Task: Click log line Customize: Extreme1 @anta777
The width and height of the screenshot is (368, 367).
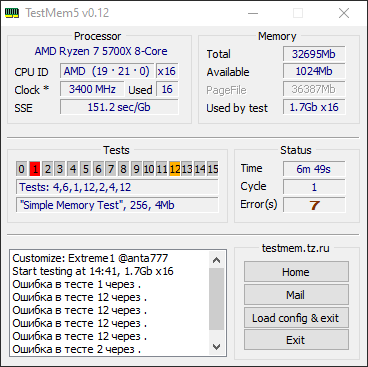Action: (90, 258)
